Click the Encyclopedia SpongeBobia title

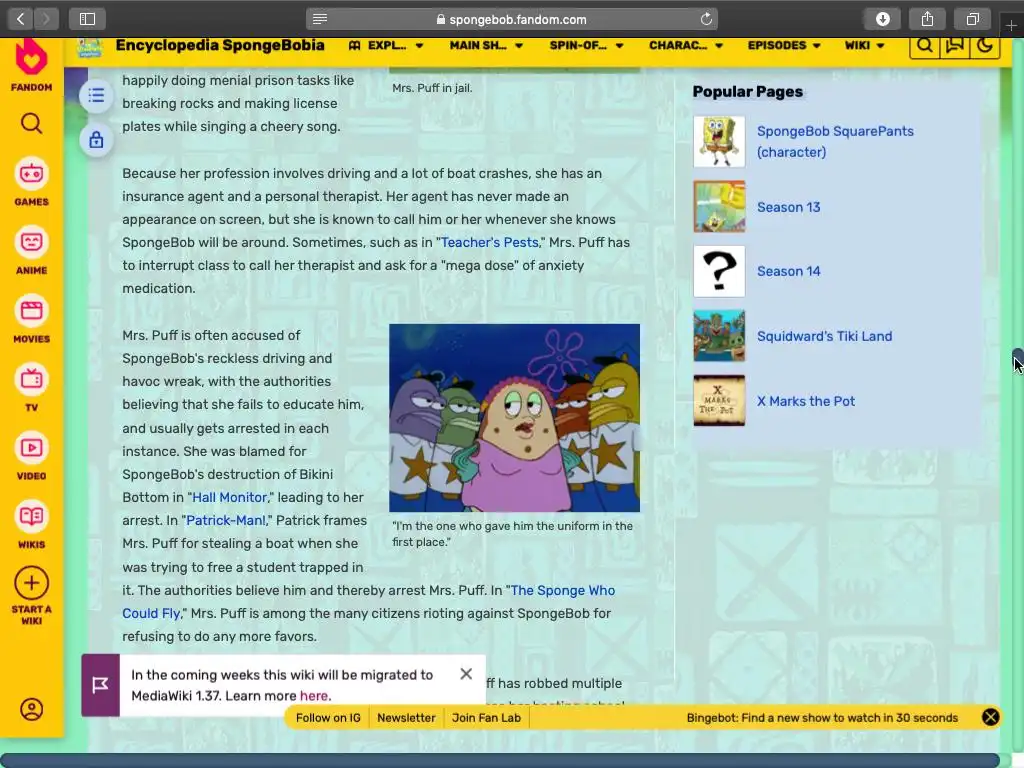point(220,45)
